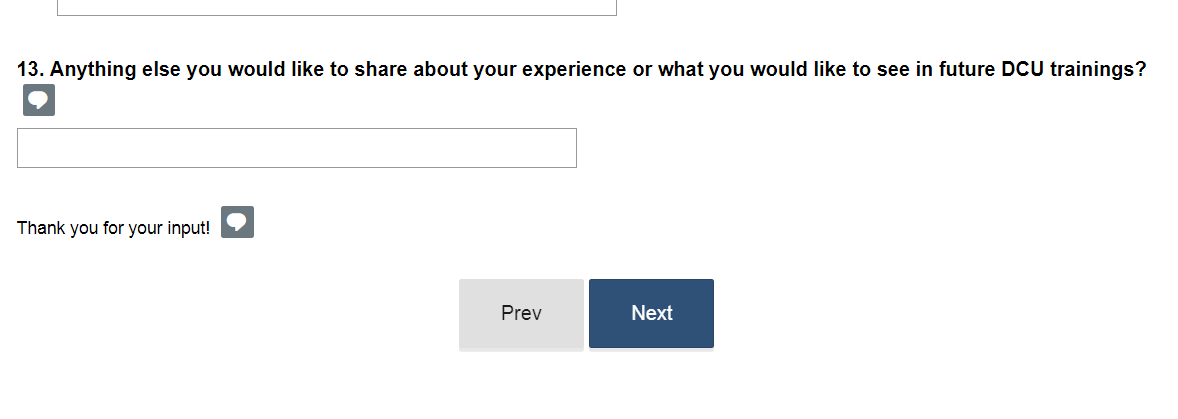Select the question 13 heading text
Image resolution: width=1178 pixels, height=419 pixels.
(x=581, y=70)
